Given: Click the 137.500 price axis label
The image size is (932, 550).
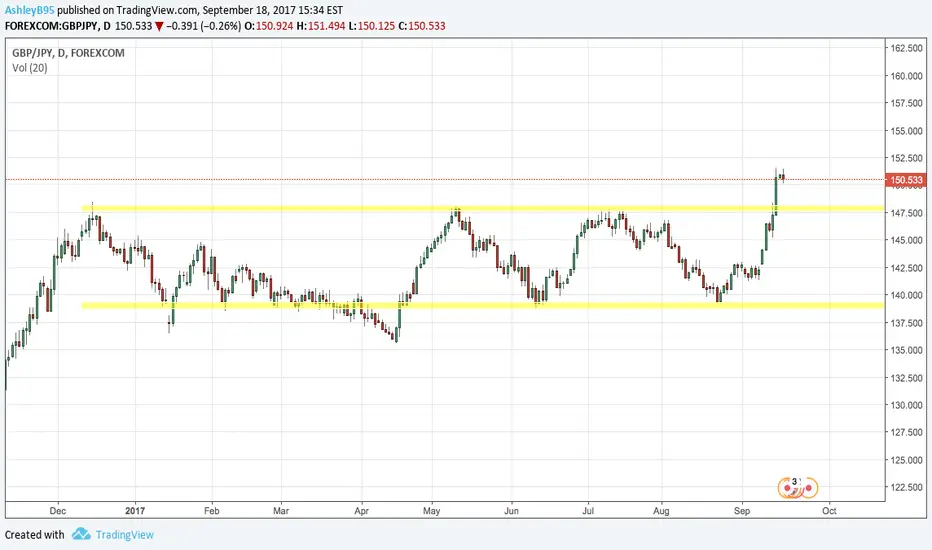Looking at the screenshot, I should [906, 323].
